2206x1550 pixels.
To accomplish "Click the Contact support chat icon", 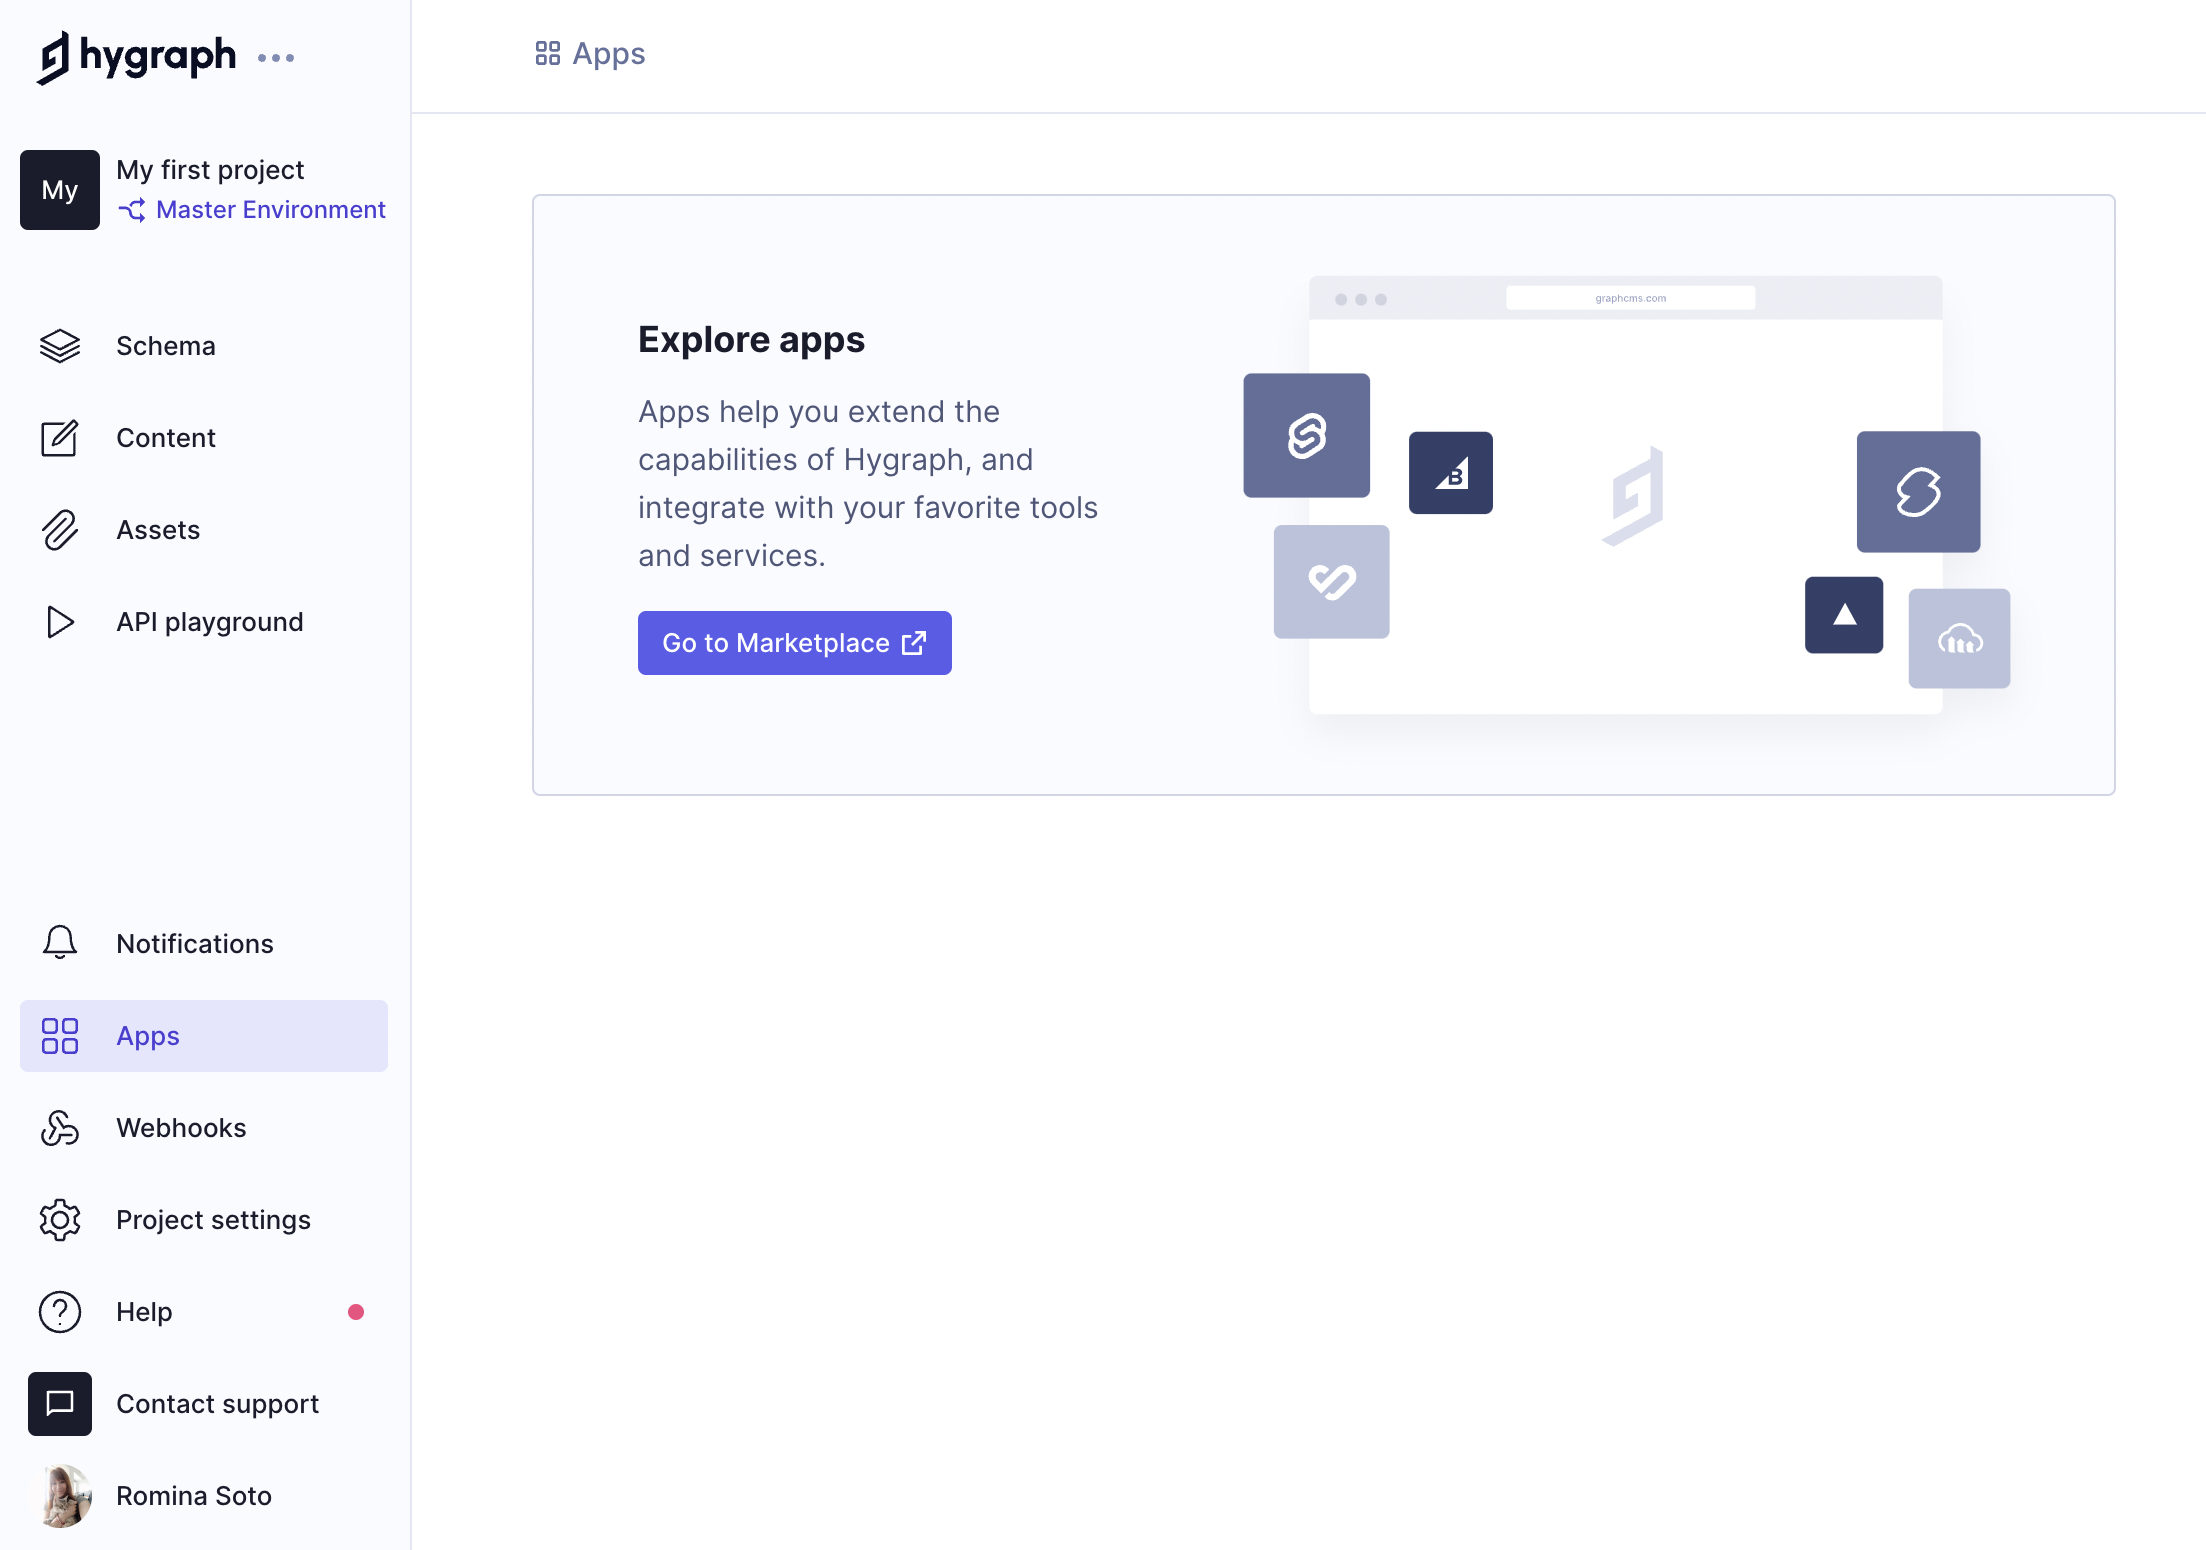I will coord(60,1404).
